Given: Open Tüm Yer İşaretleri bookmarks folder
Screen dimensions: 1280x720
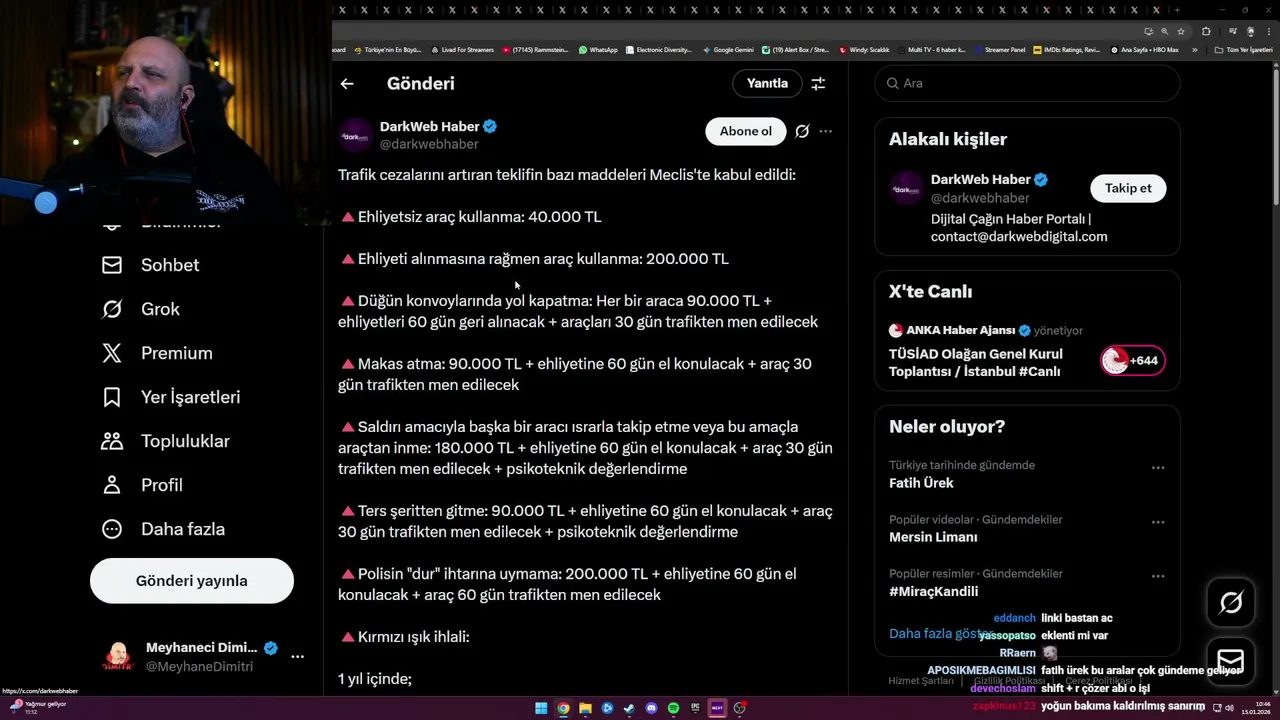Looking at the screenshot, I should pos(1244,50).
